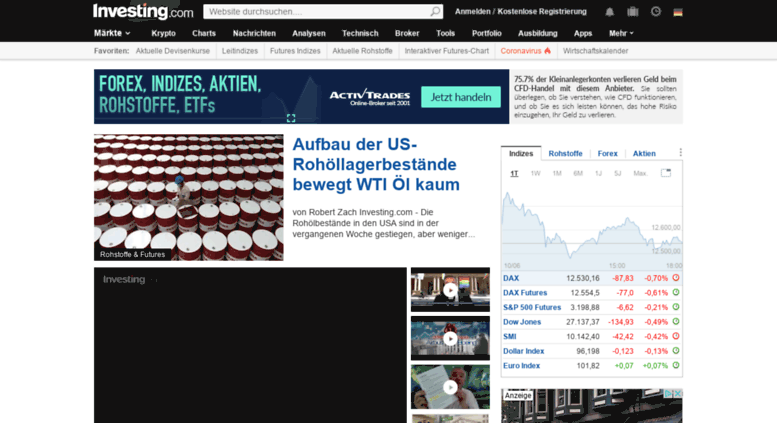Open the Wirtschaftskalender link
This screenshot has height=423, width=777.
(595, 51)
